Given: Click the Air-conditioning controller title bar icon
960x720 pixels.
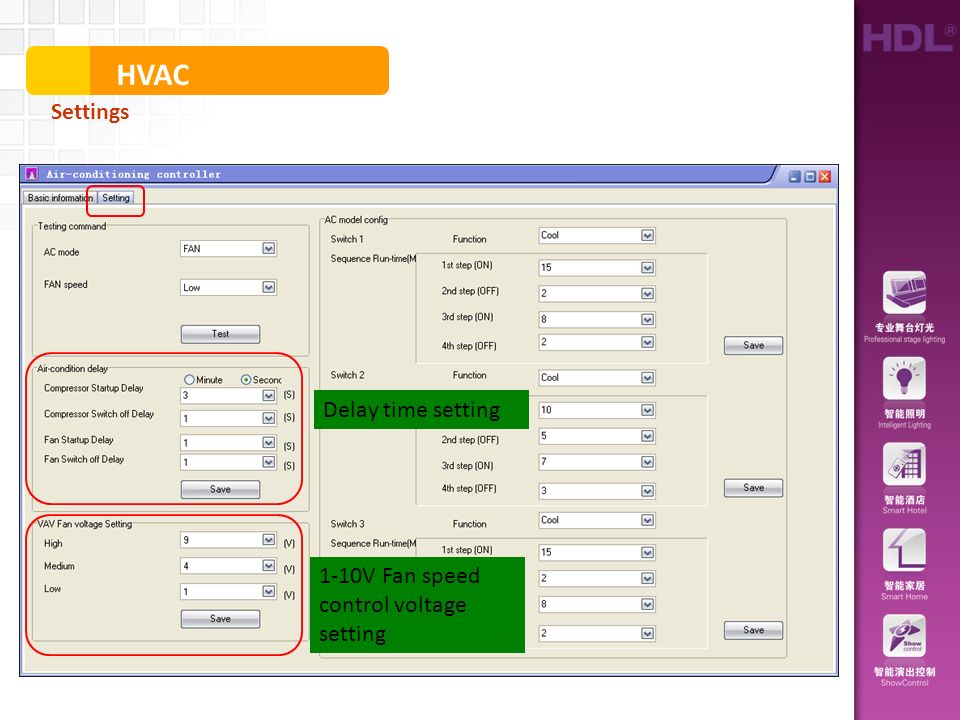Looking at the screenshot, I should [32, 174].
